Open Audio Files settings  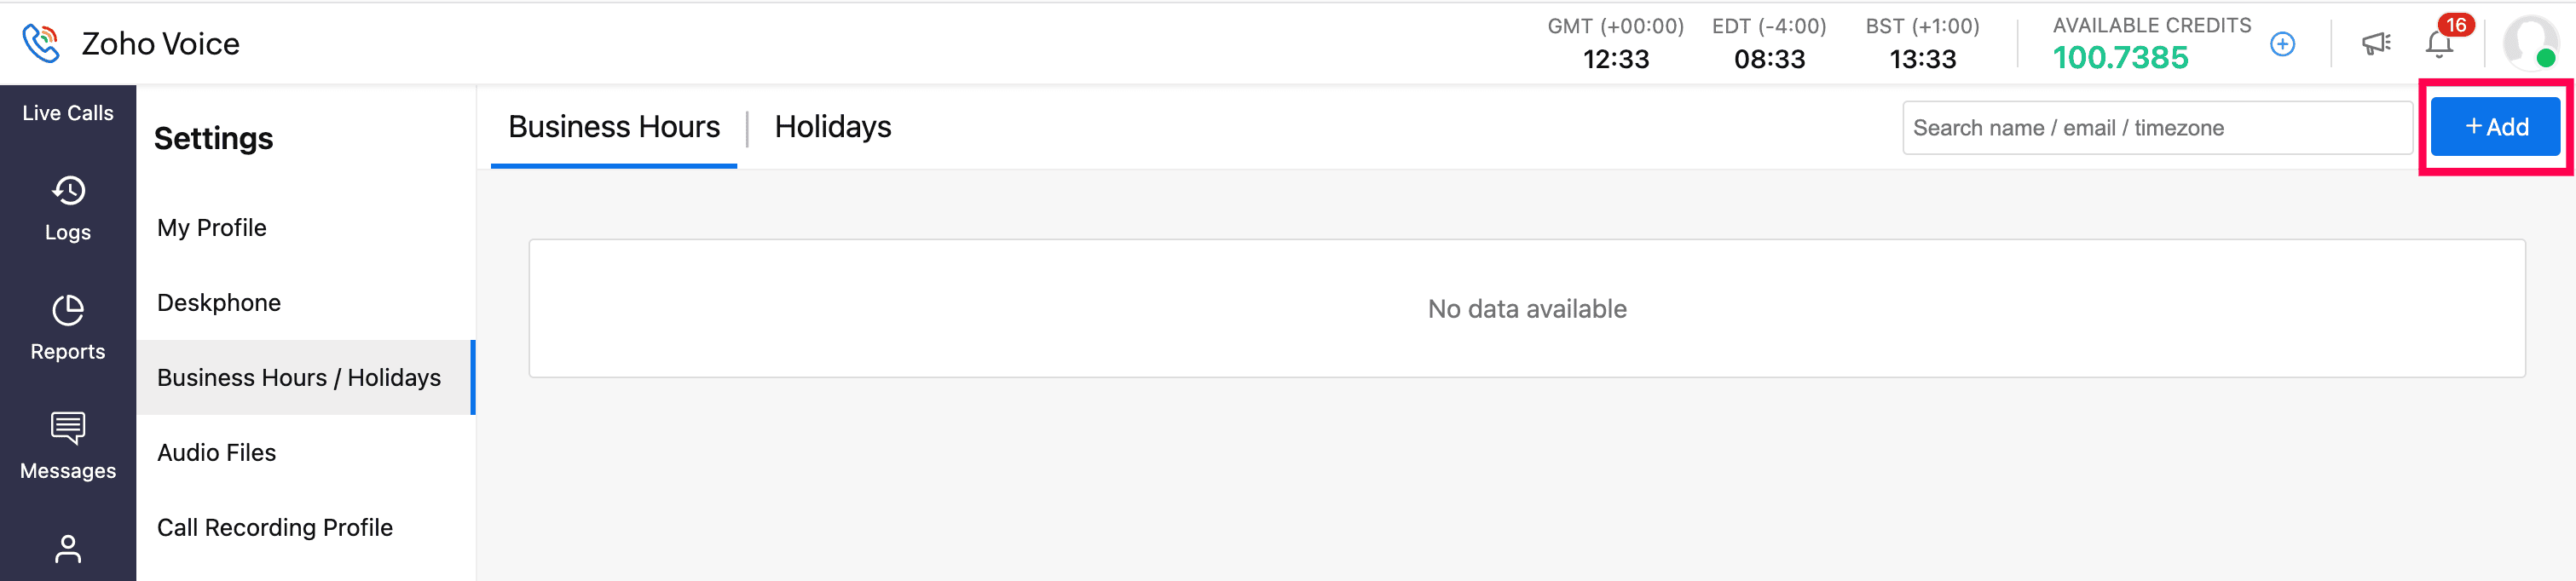tap(216, 453)
